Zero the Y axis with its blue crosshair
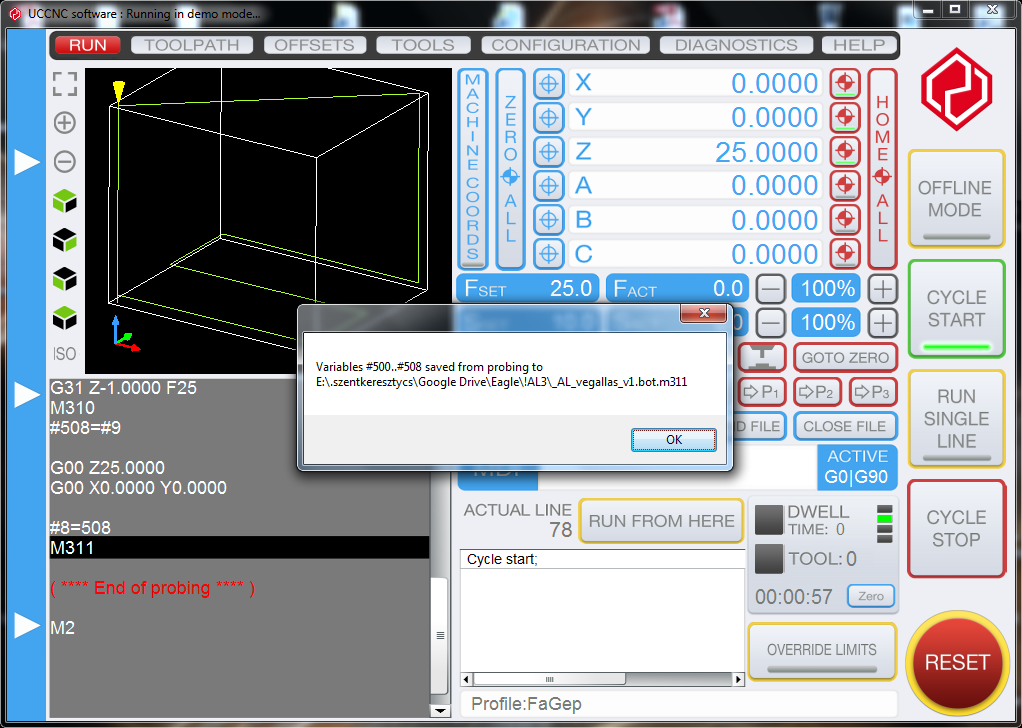This screenshot has width=1022, height=728. click(549, 117)
